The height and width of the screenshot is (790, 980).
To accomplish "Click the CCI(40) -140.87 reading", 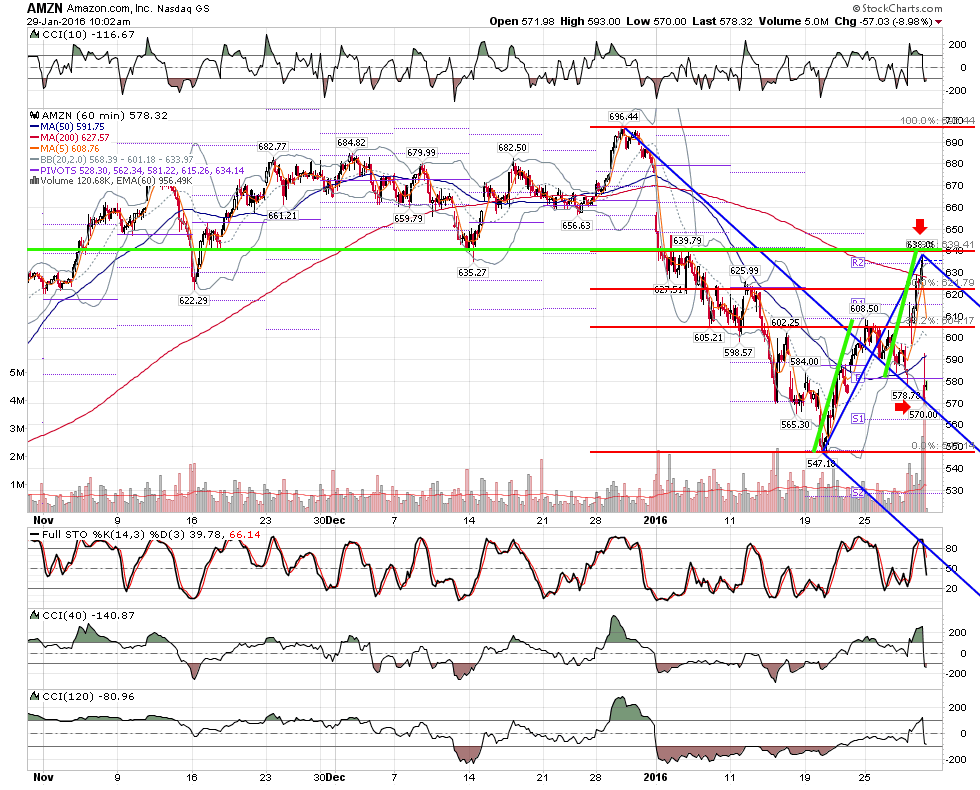I will [x=88, y=616].
